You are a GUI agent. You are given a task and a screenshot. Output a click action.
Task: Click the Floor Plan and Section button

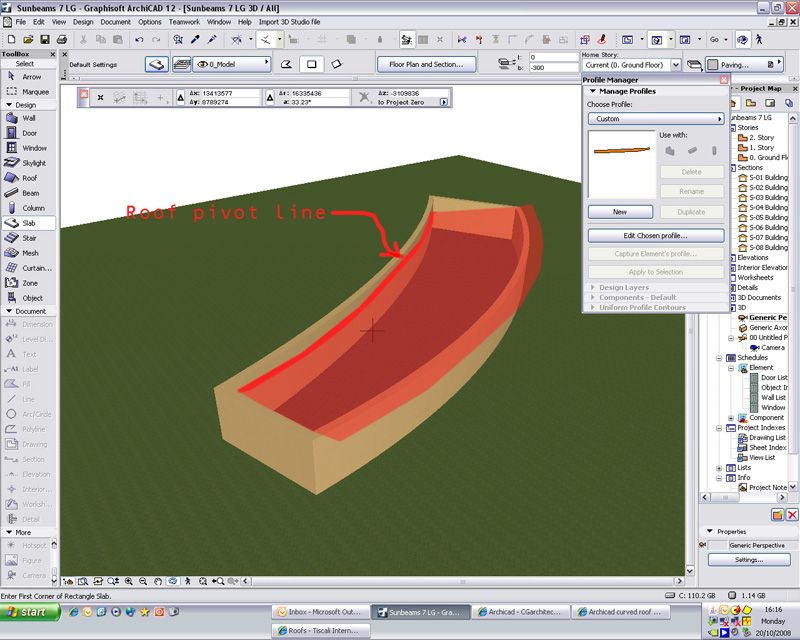pyautogui.click(x=426, y=64)
